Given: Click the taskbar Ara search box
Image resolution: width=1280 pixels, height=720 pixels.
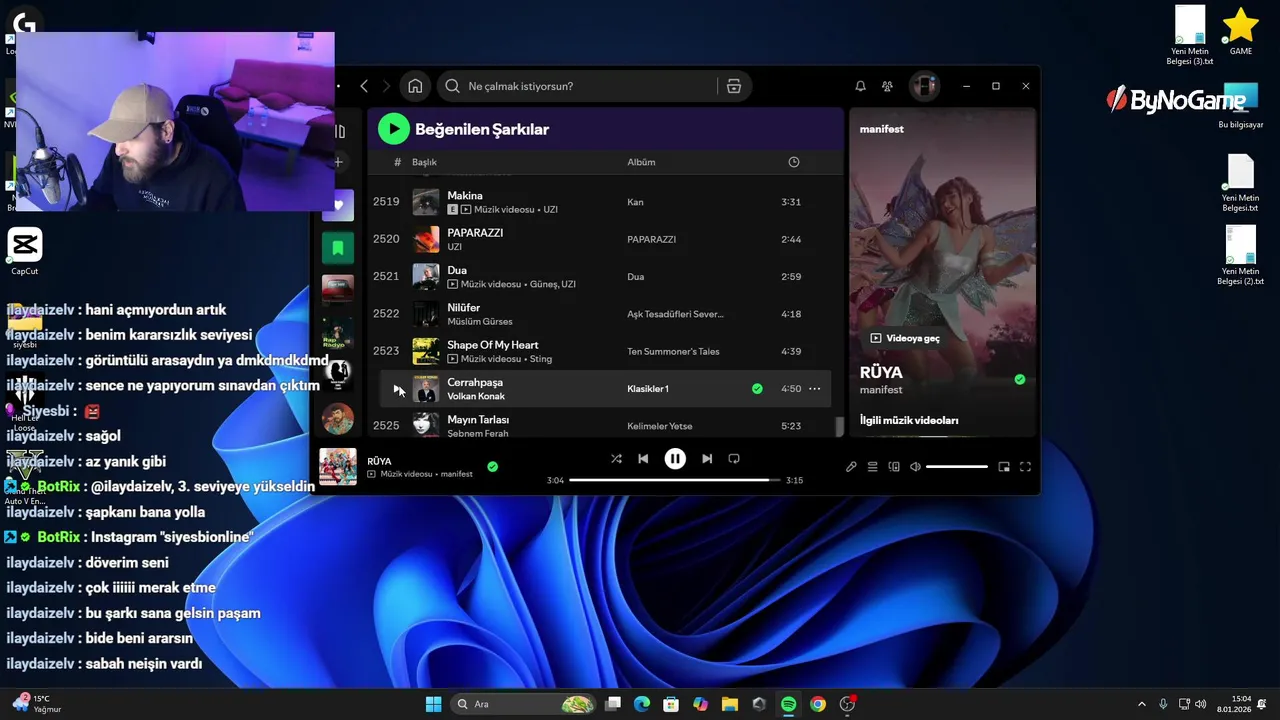Looking at the screenshot, I should (x=524, y=704).
